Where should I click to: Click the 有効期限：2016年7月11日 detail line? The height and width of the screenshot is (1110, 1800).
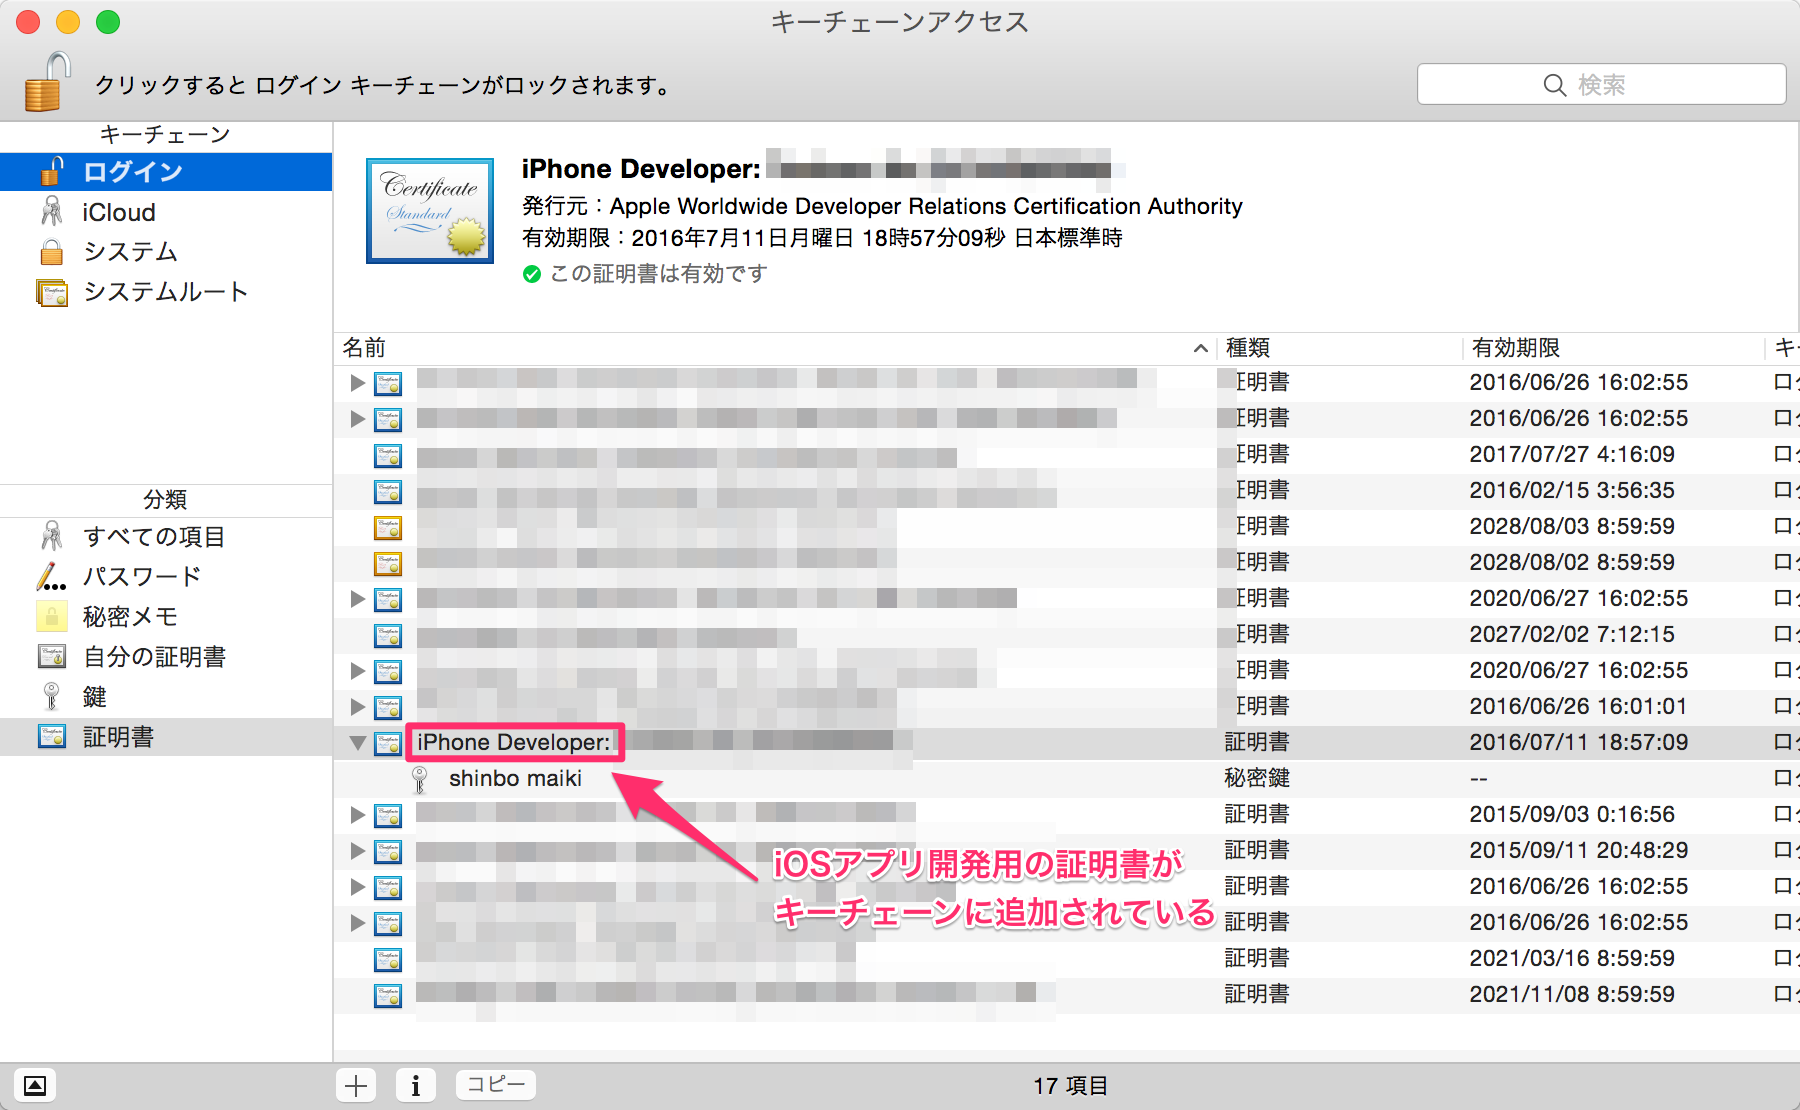coord(822,238)
